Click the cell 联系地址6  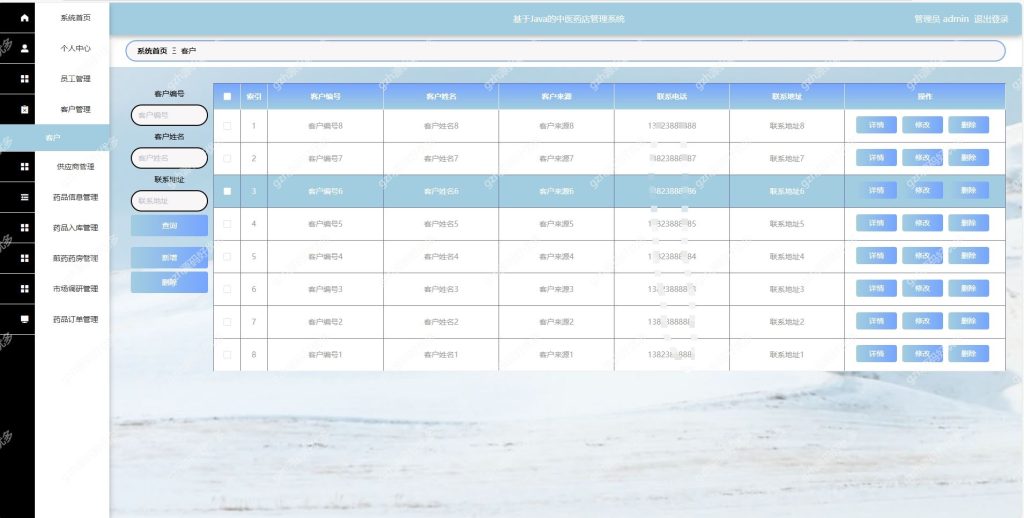787,191
